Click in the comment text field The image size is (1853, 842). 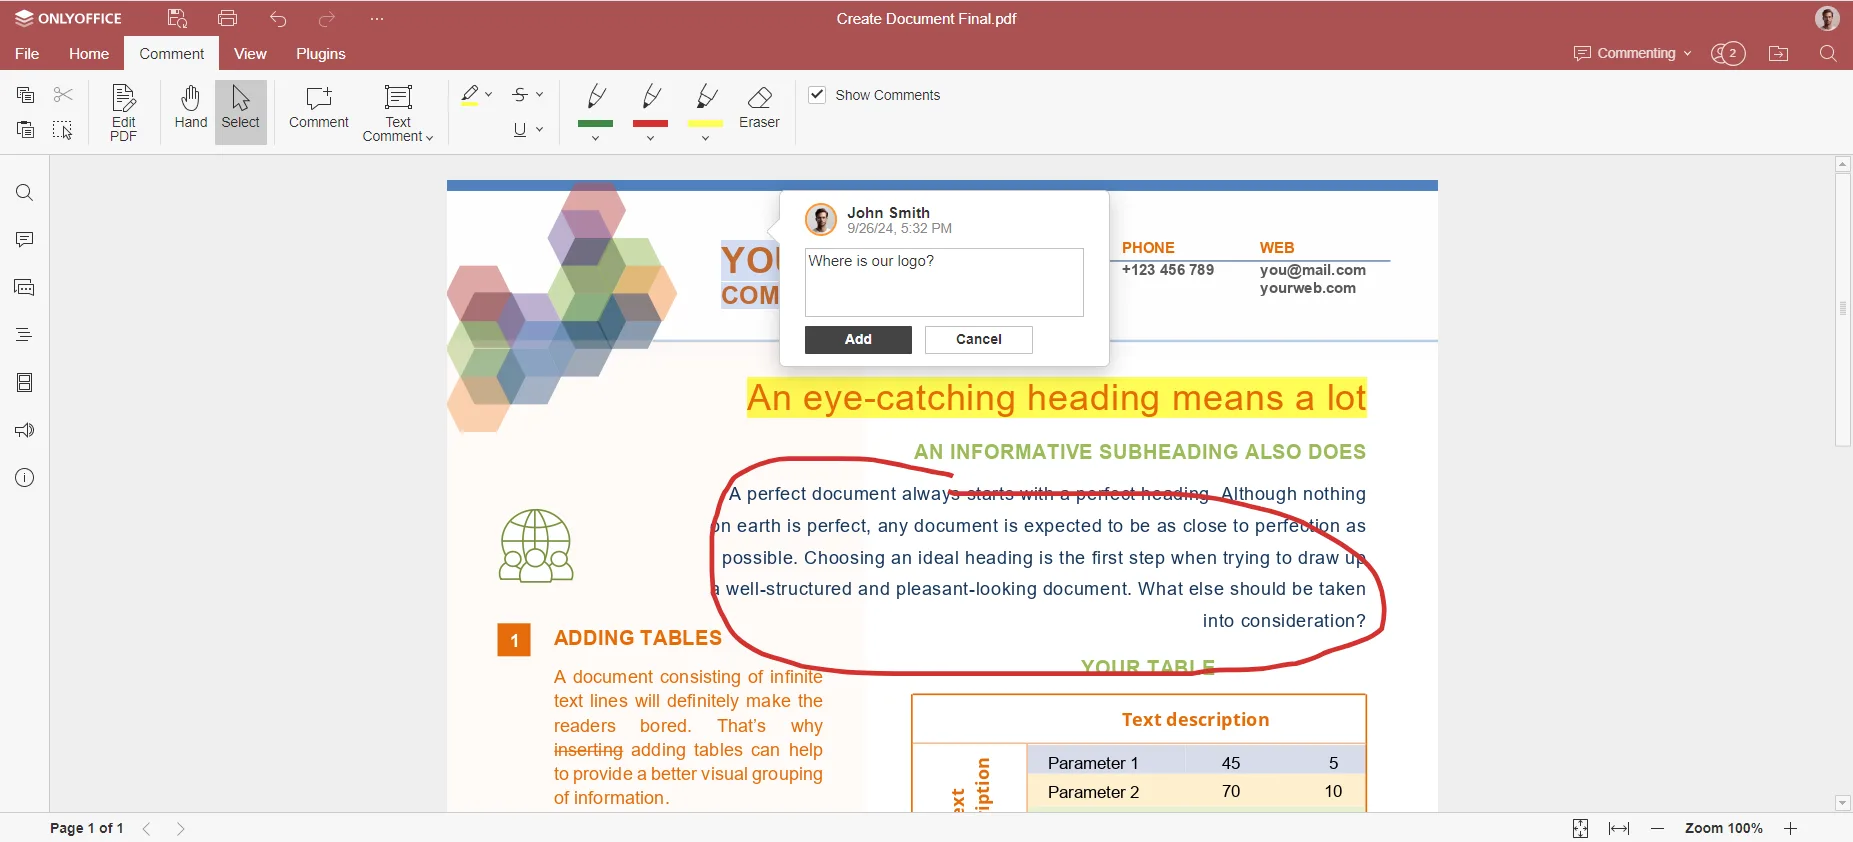pyautogui.click(x=944, y=283)
